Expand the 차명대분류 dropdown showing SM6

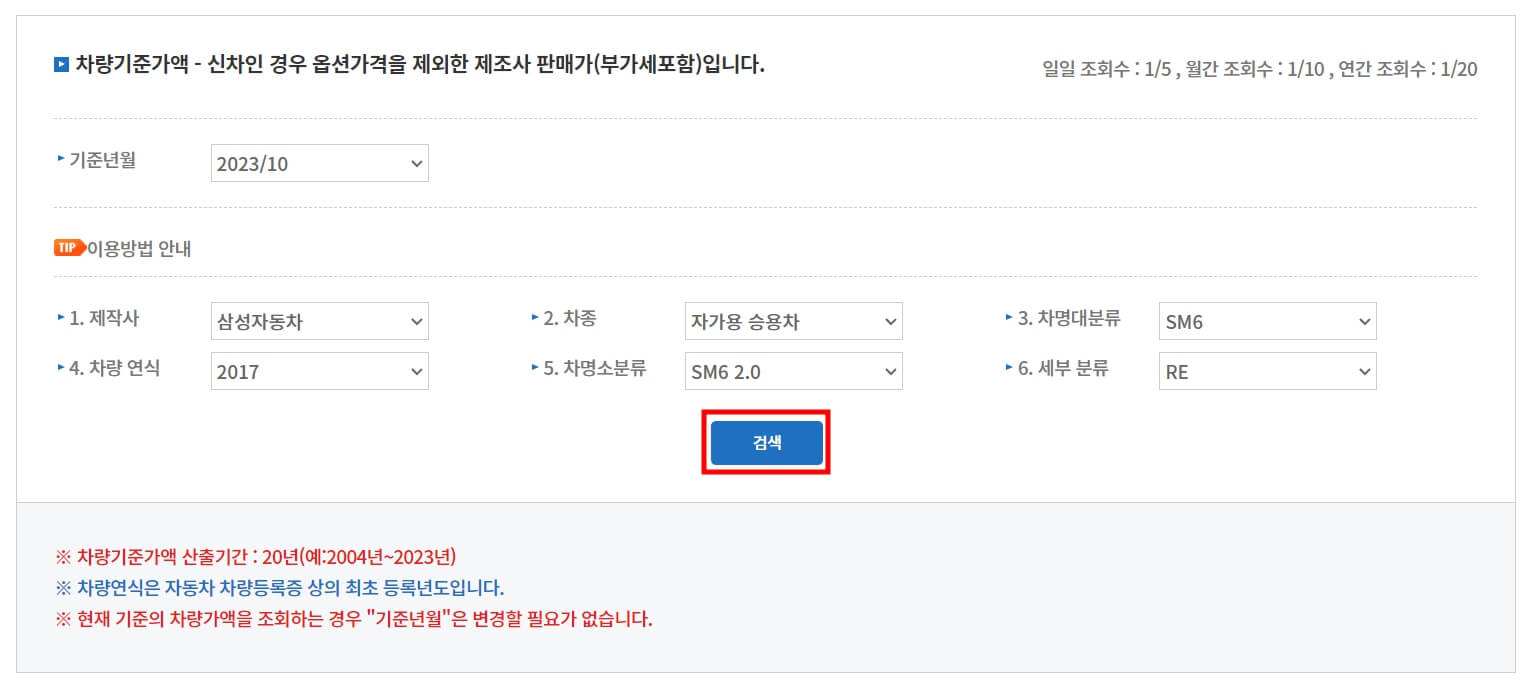1267,321
